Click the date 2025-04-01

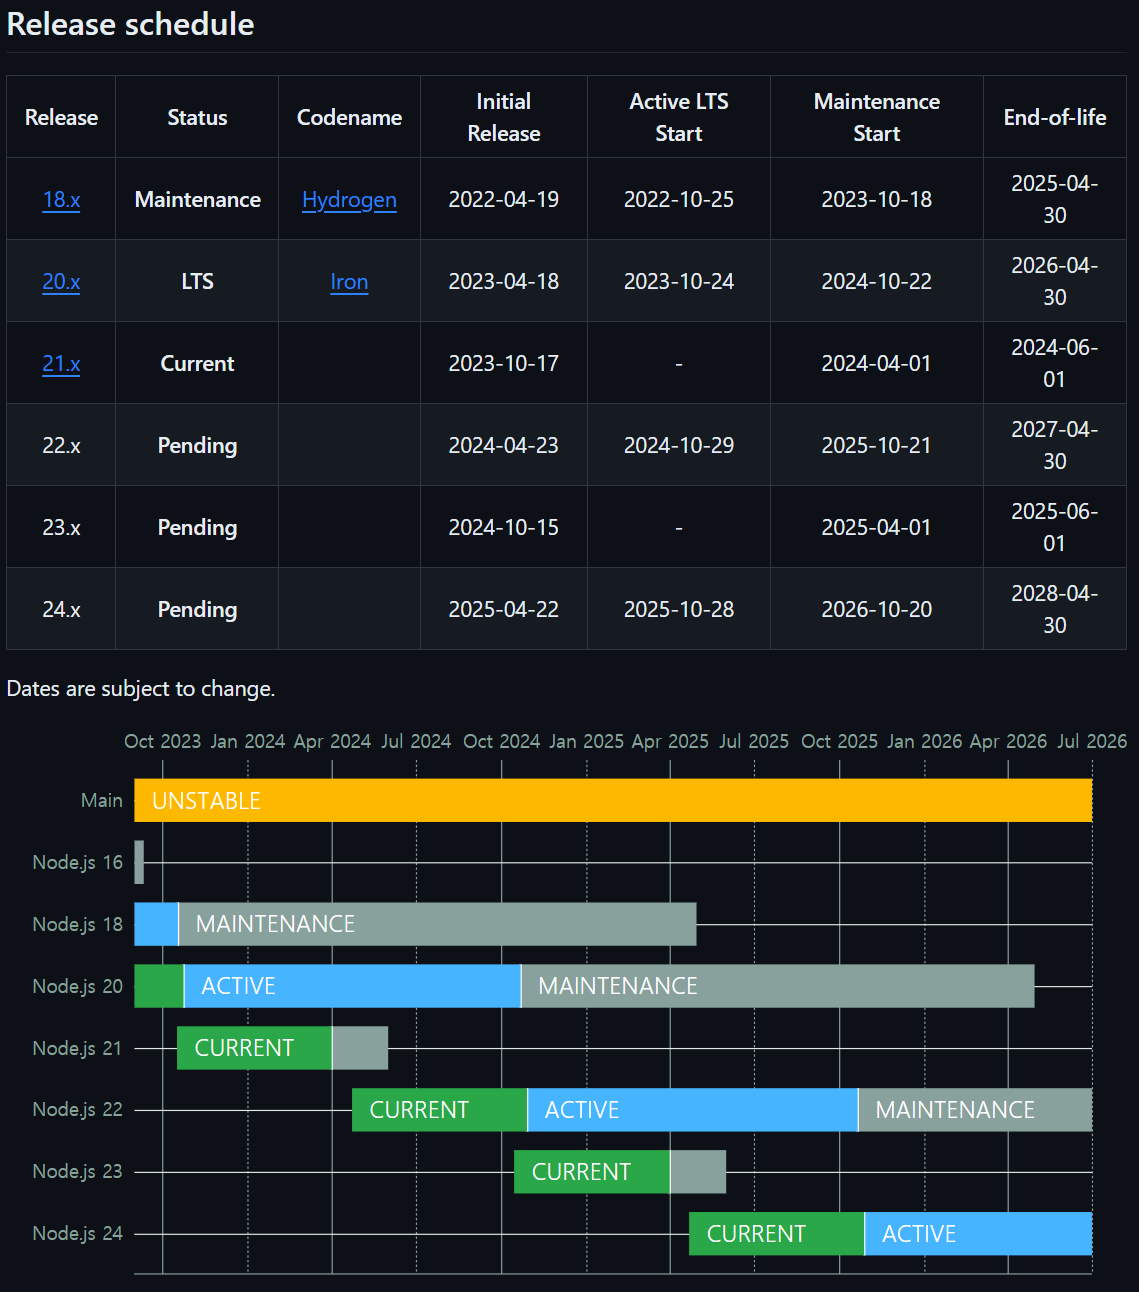coord(877,527)
